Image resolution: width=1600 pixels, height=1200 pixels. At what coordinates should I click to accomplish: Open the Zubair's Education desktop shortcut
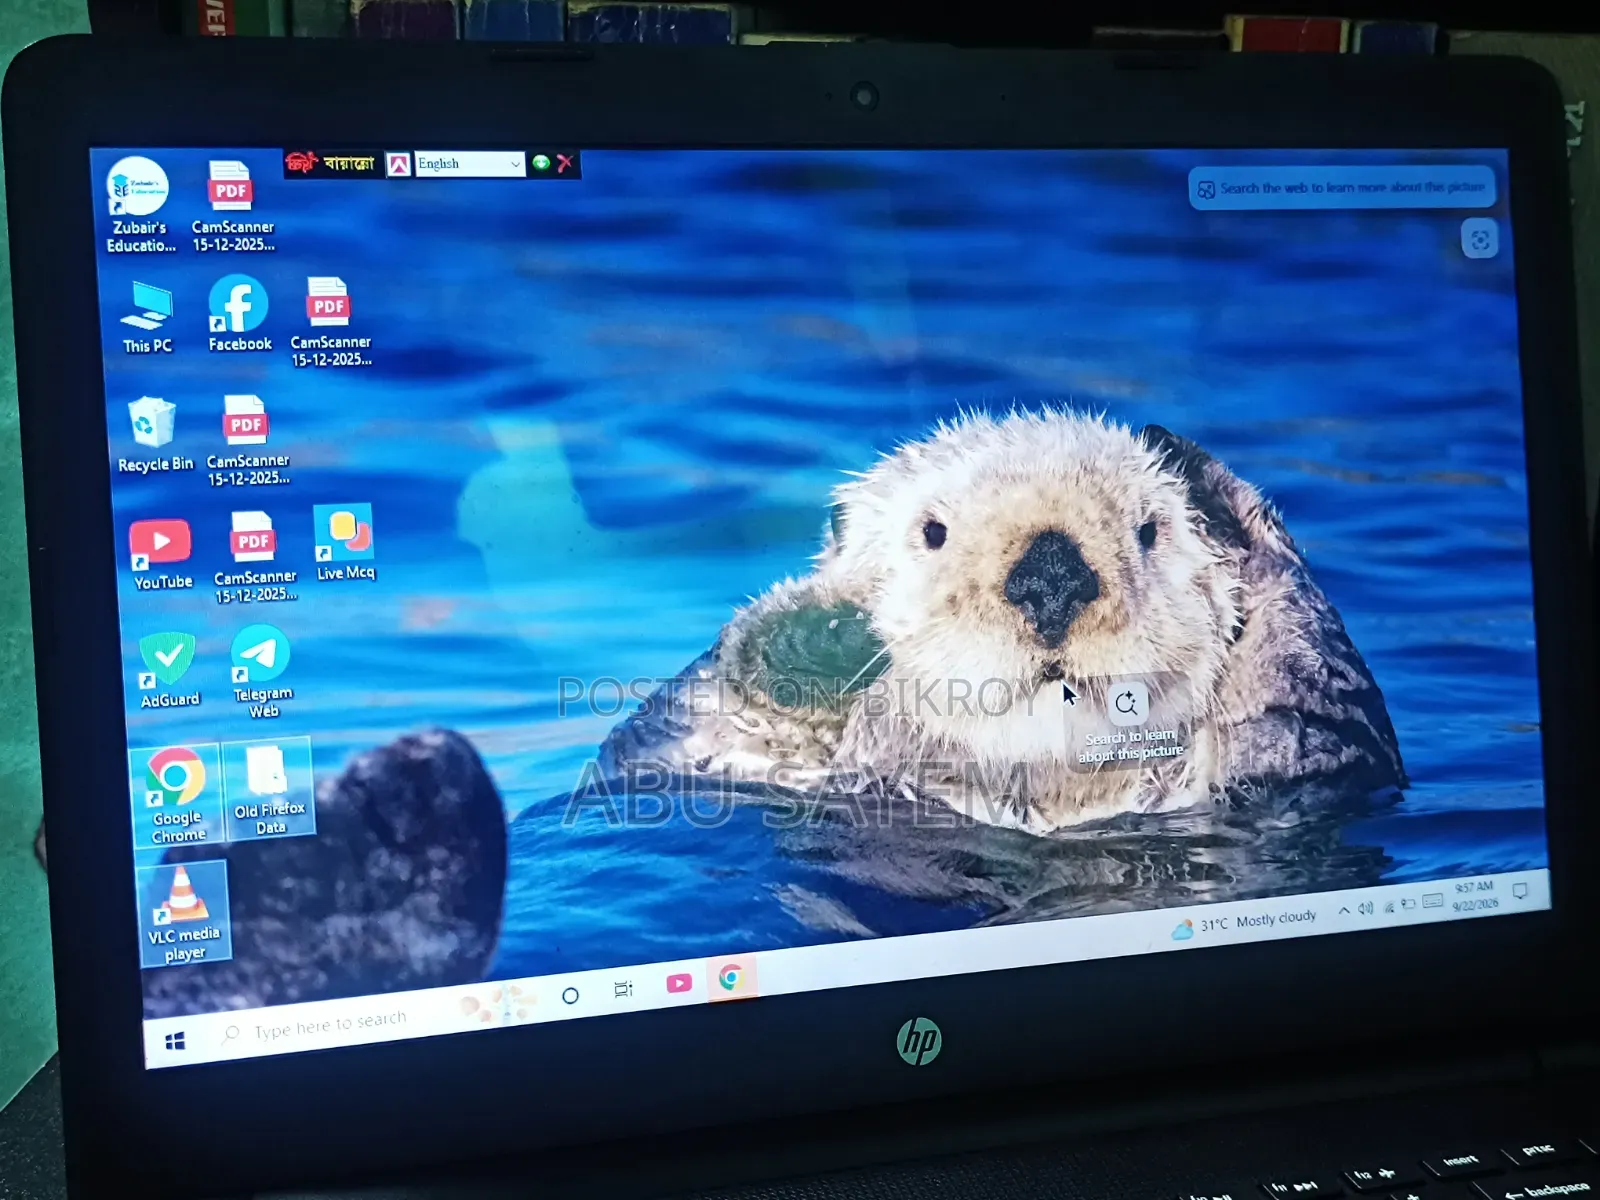tap(140, 205)
